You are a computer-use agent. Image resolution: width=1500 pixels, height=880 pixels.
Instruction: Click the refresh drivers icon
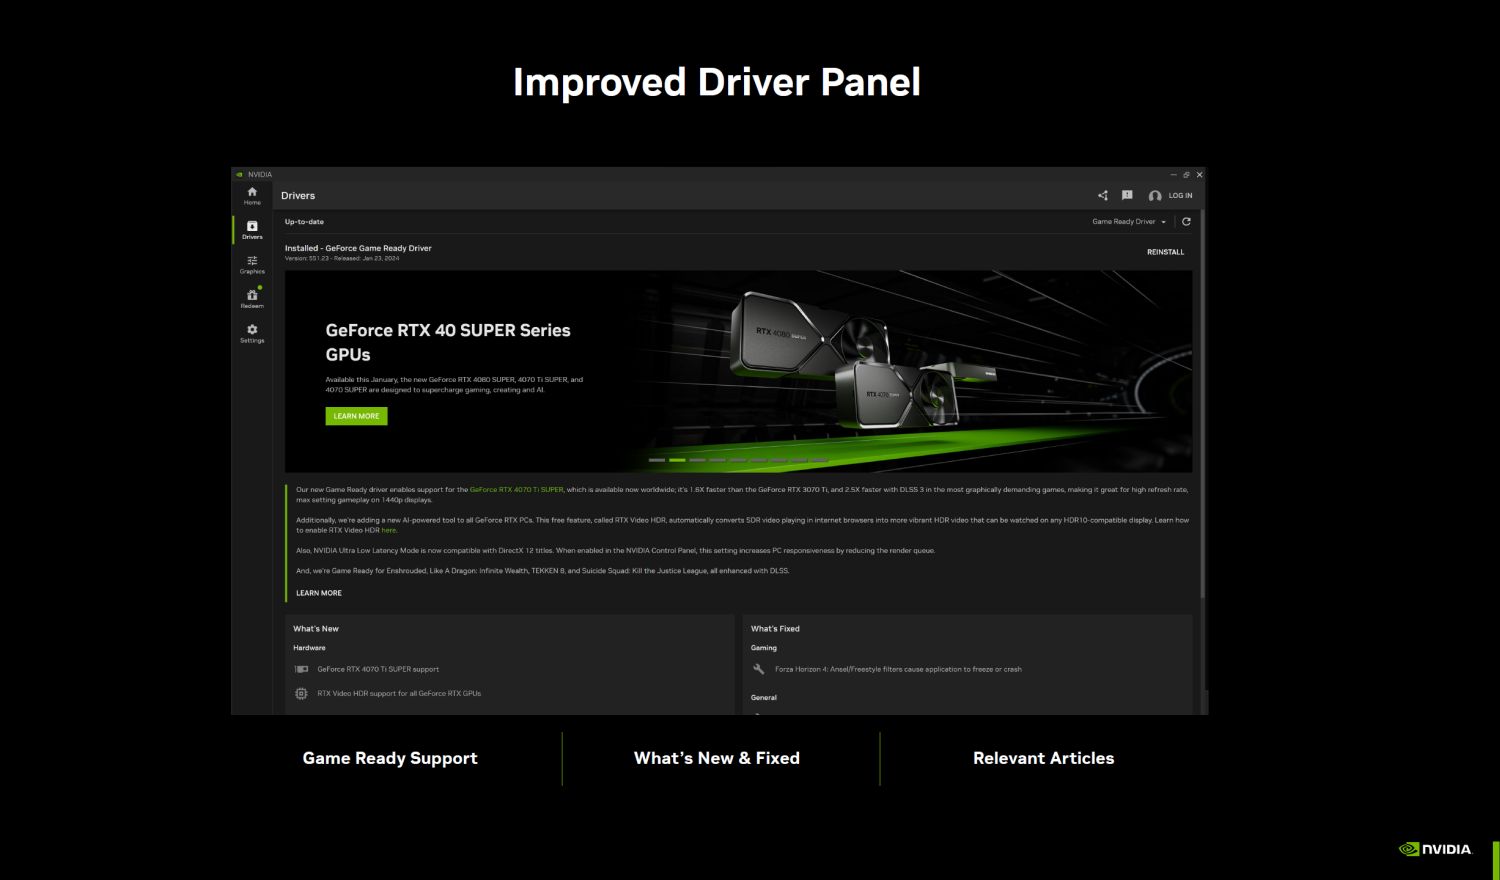pos(1186,222)
